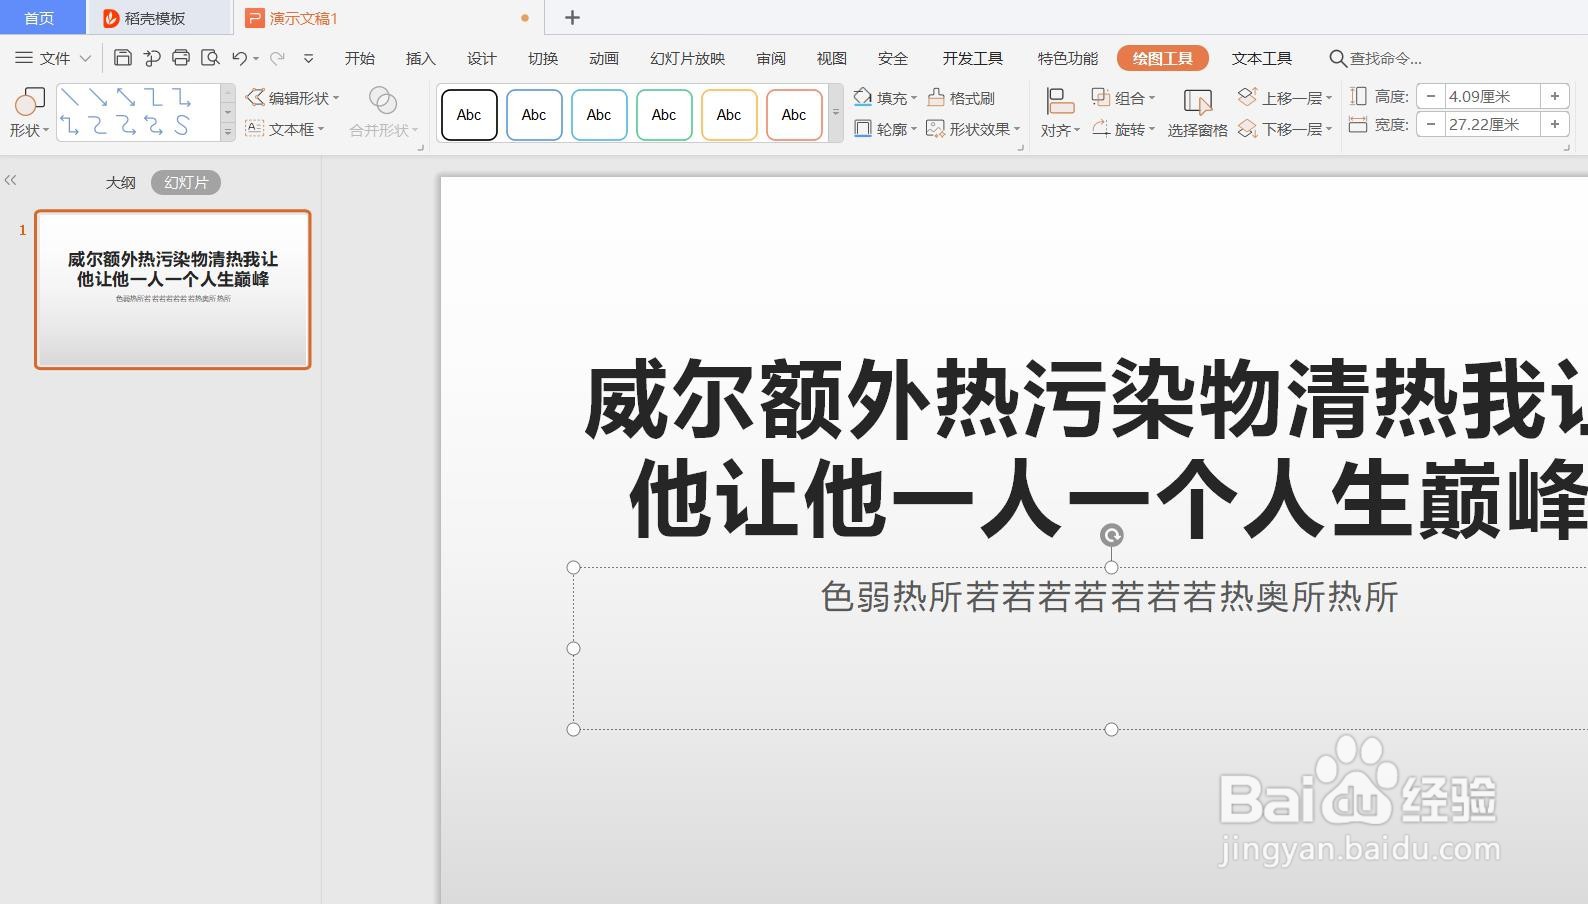
Task: Select the elbow arrow connector shape
Action: (x=182, y=98)
